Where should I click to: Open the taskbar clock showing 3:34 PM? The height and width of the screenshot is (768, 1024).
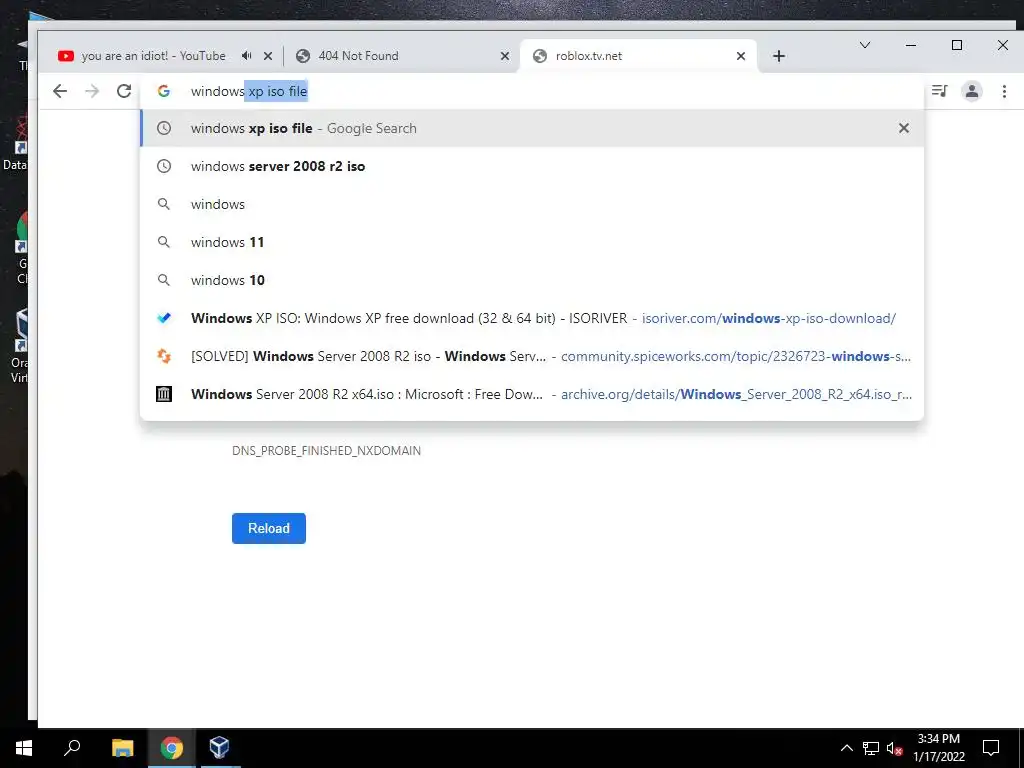[939, 748]
